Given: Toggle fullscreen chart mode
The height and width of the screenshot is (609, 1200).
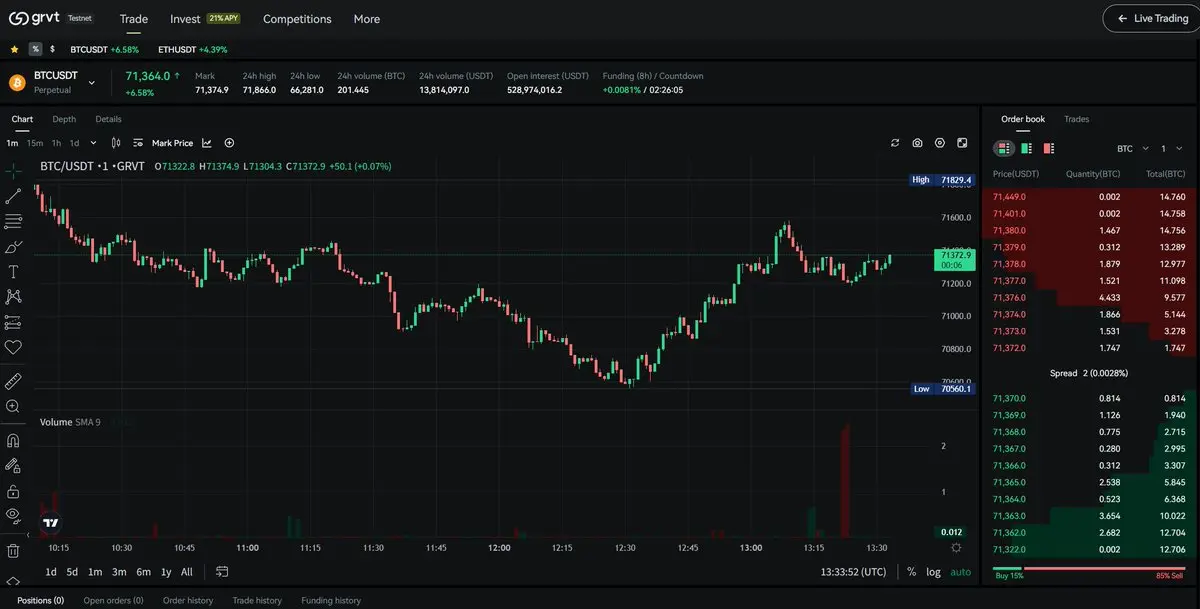Looking at the screenshot, I should [x=962, y=143].
